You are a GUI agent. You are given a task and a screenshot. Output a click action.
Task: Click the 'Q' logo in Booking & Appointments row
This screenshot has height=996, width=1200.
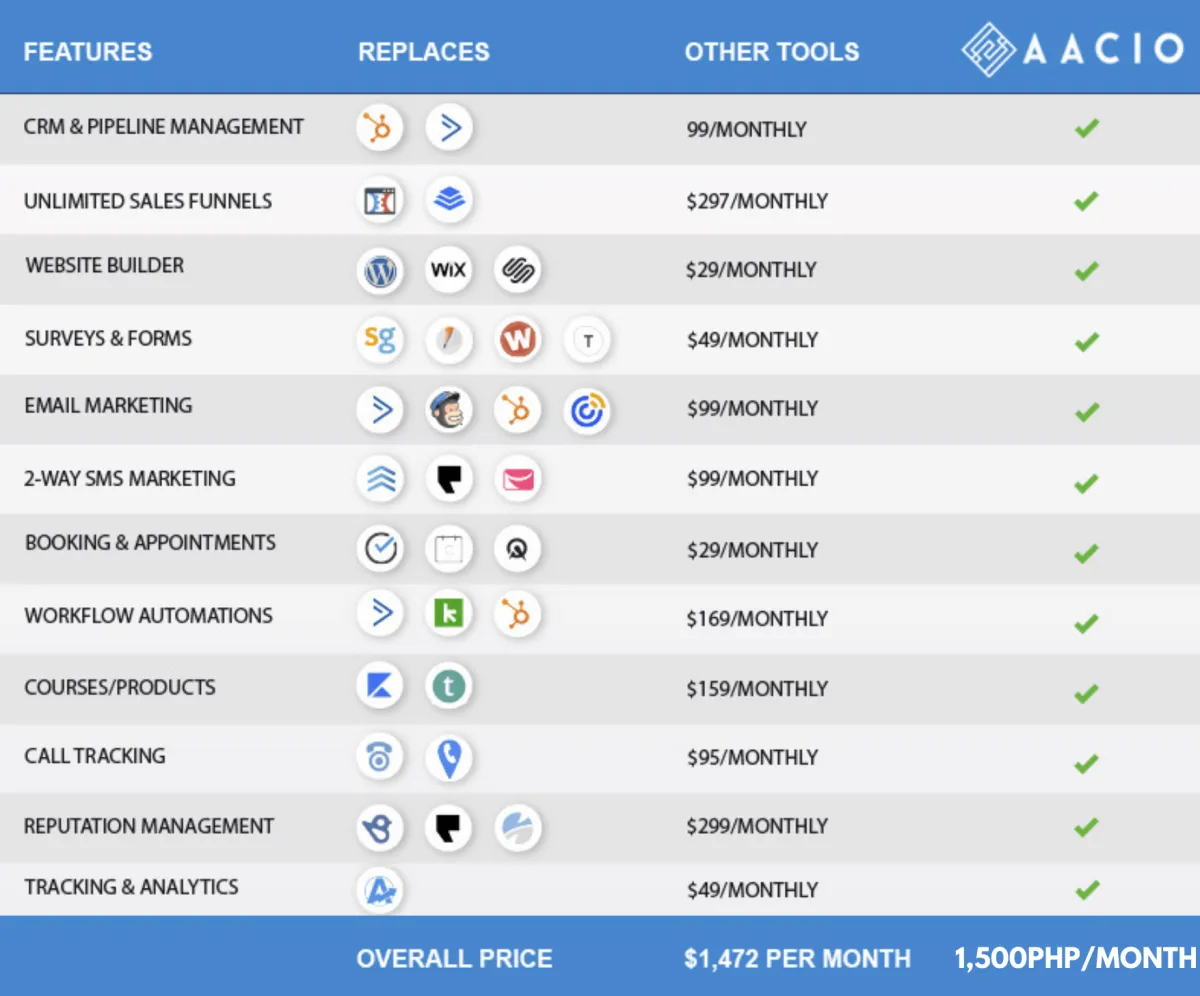pos(518,549)
